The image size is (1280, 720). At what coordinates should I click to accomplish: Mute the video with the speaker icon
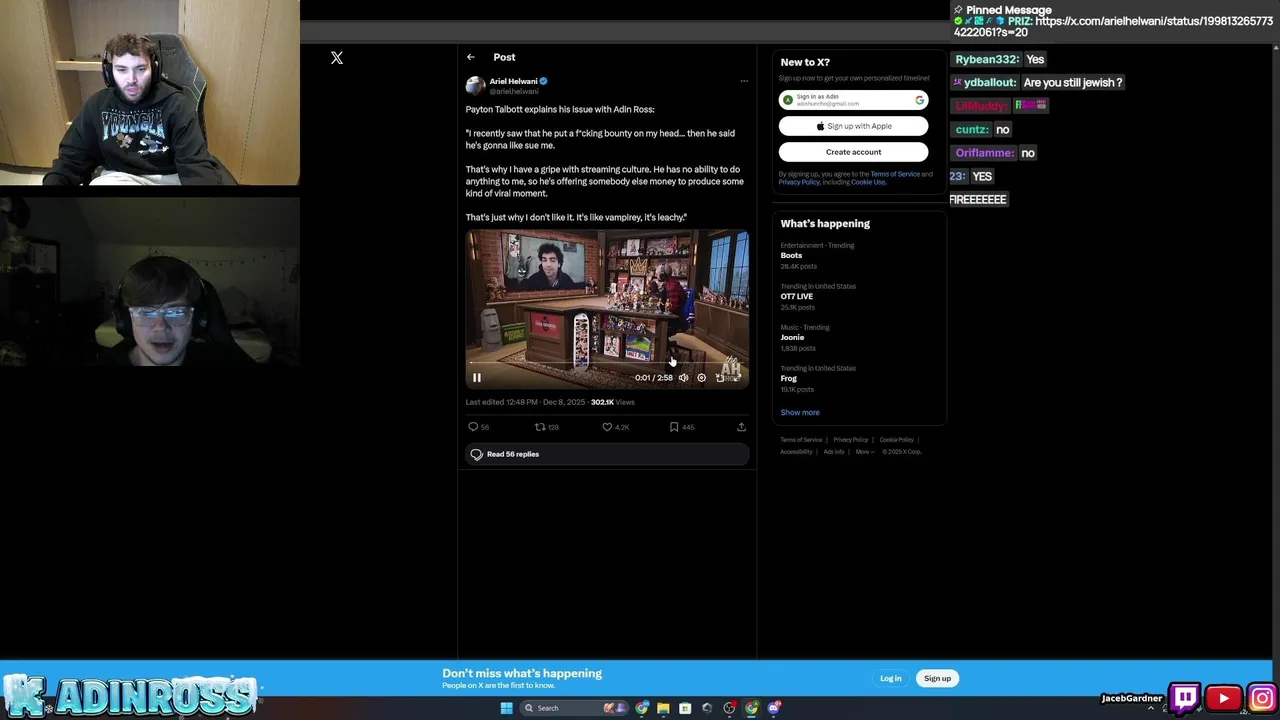click(683, 378)
